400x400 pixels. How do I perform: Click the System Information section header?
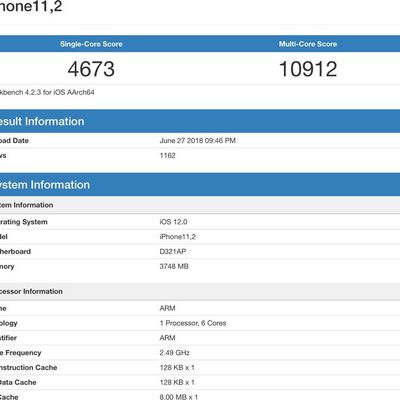click(200, 184)
